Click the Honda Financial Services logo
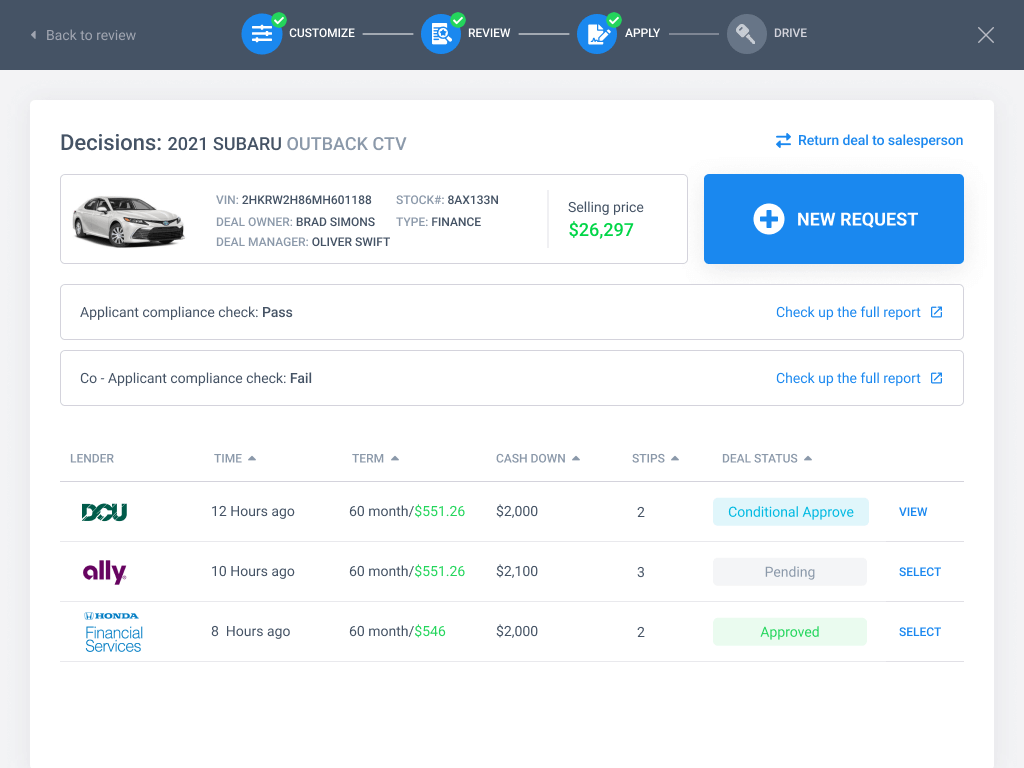Viewport: 1024px width, 768px height. coord(113,632)
